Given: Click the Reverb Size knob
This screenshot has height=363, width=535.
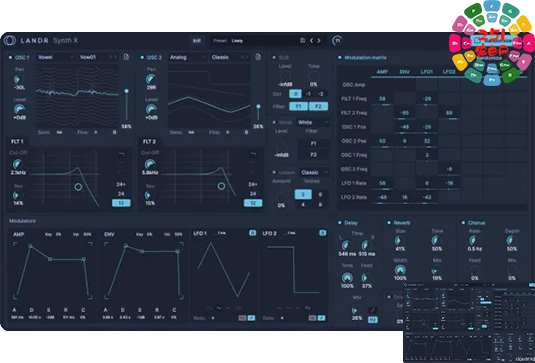Looking at the screenshot, I should 399,241.
